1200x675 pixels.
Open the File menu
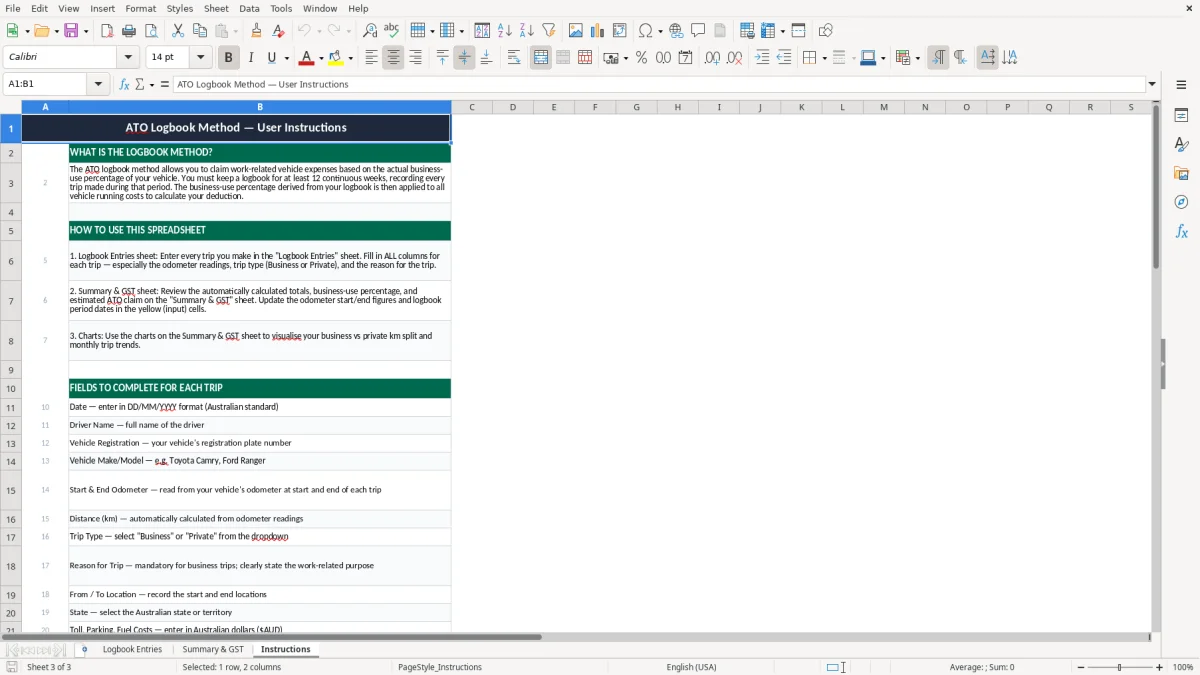tap(13, 8)
